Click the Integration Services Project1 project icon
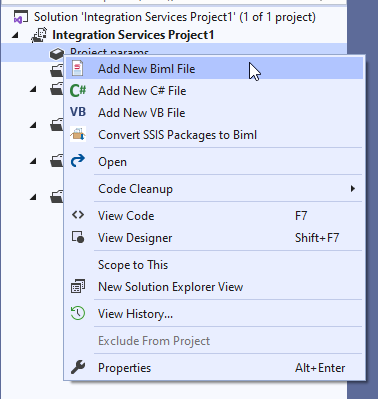378x399 pixels. [39, 35]
